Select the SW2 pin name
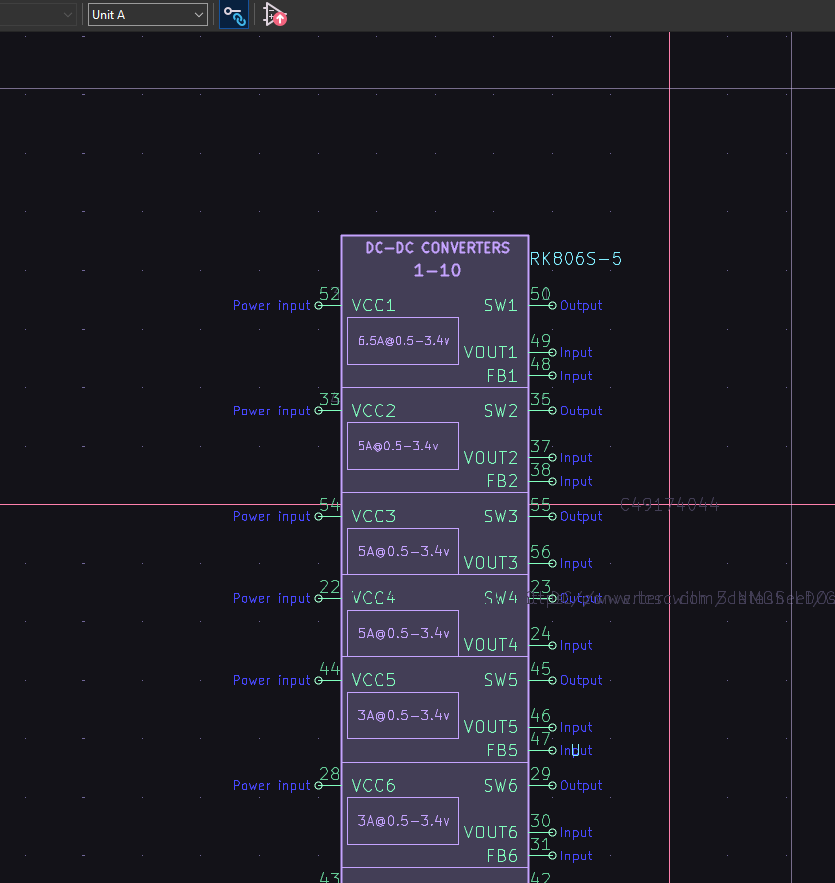The height and width of the screenshot is (883, 835). click(501, 411)
